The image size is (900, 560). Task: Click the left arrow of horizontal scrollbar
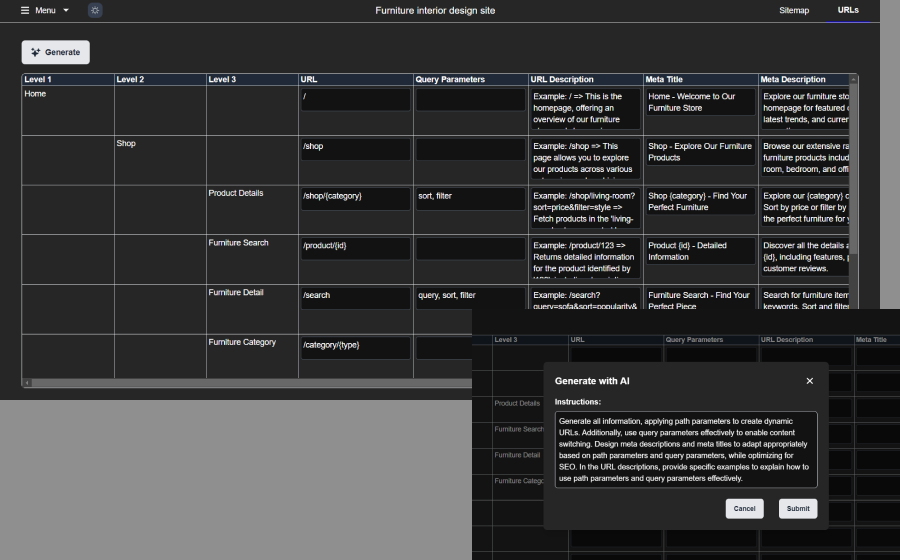click(27, 382)
